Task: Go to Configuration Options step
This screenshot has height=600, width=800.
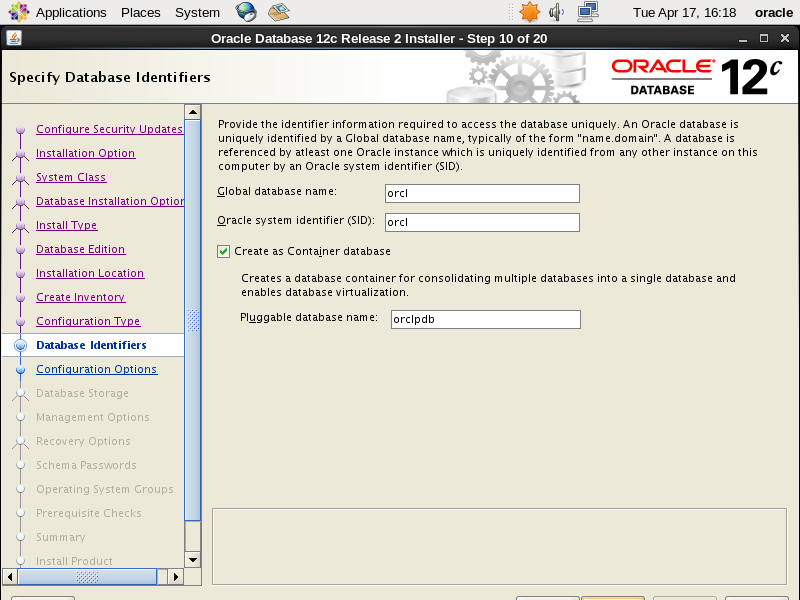Action: (x=97, y=369)
